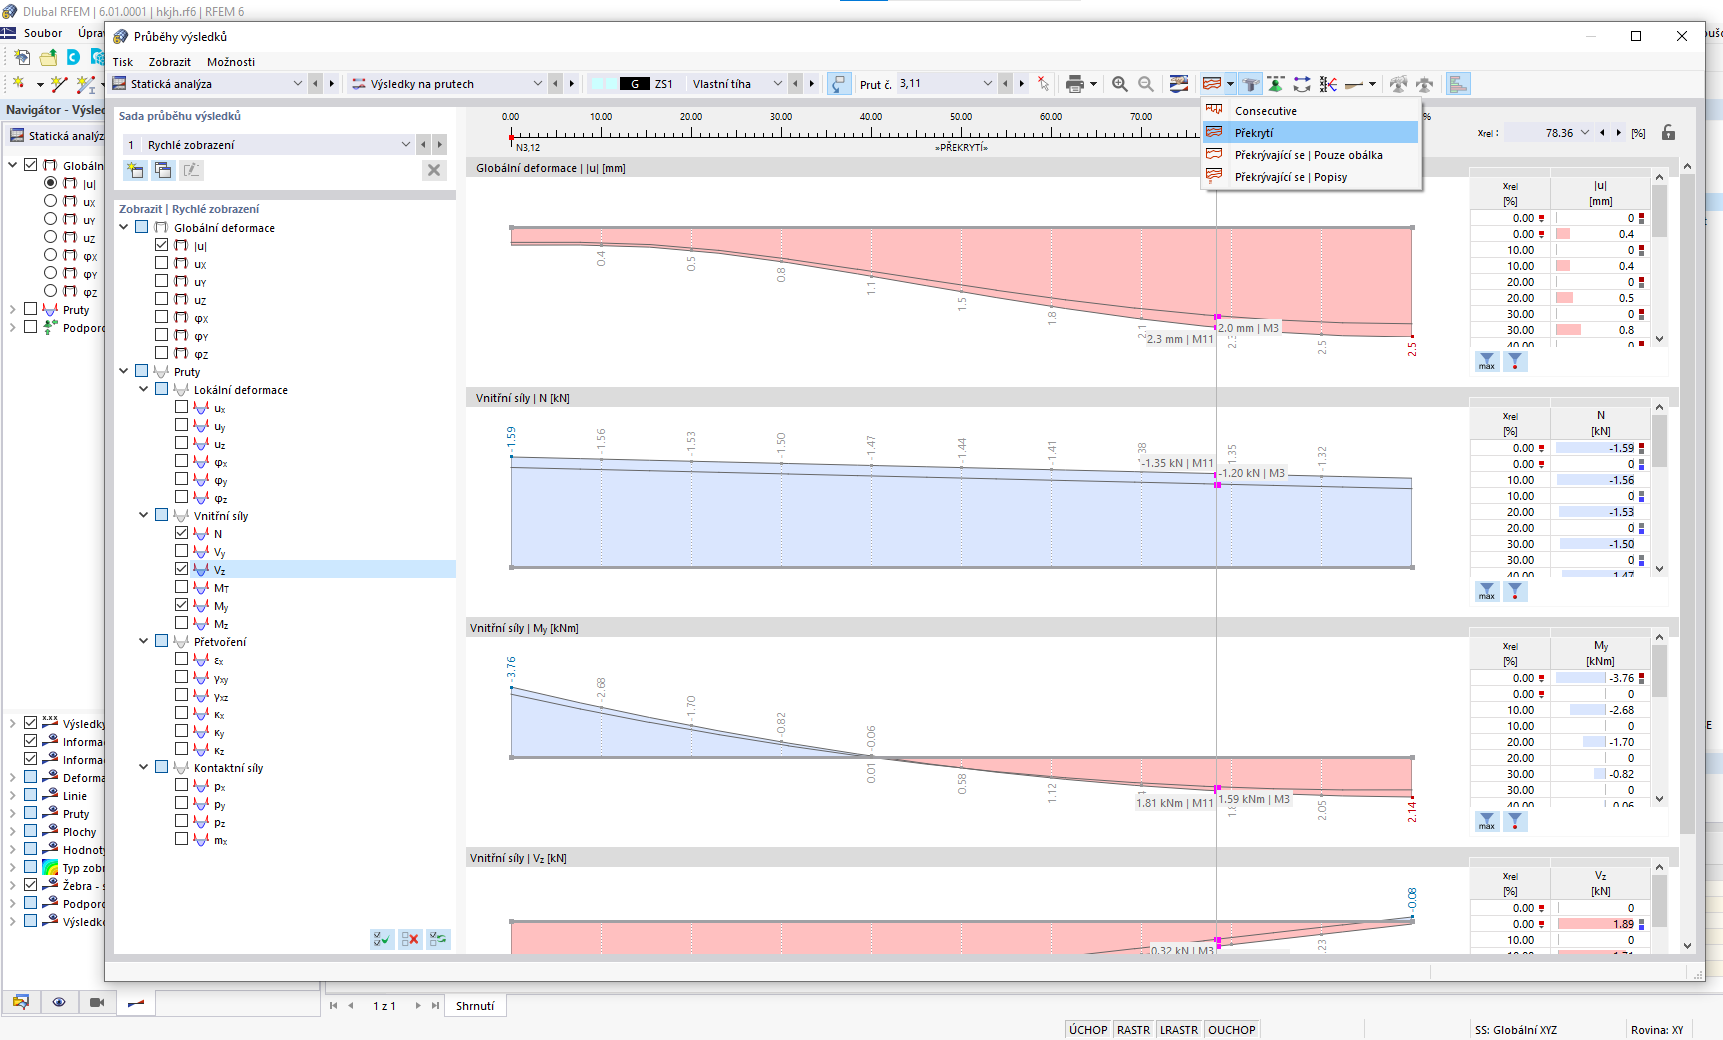The image size is (1723, 1040).
Task: Click the filter icon below the |u| table
Action: point(1515,361)
